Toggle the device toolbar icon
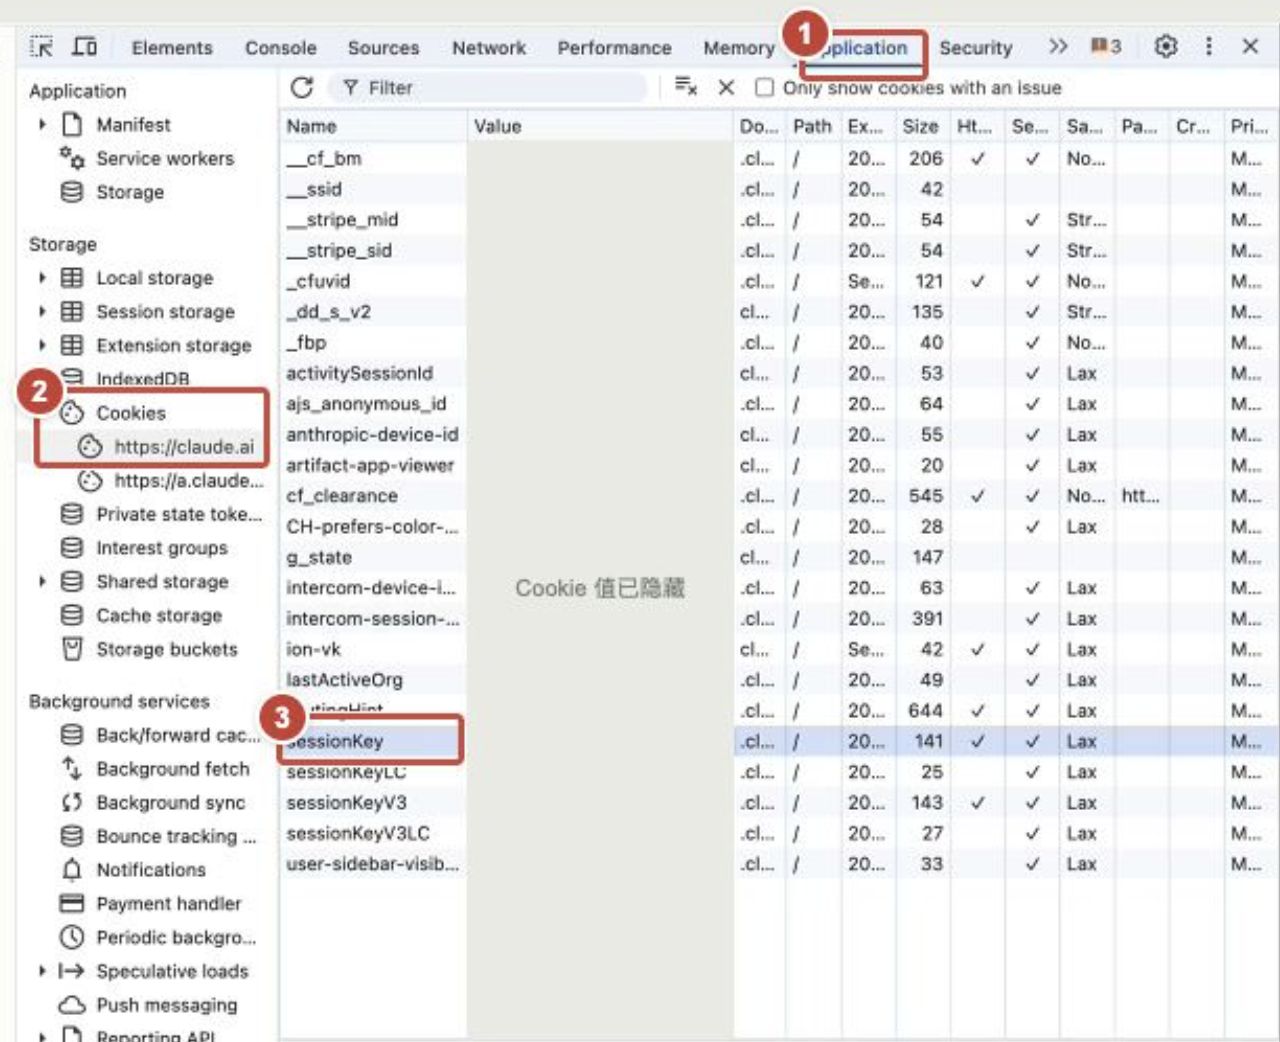This screenshot has height=1042, width=1280. [85, 47]
